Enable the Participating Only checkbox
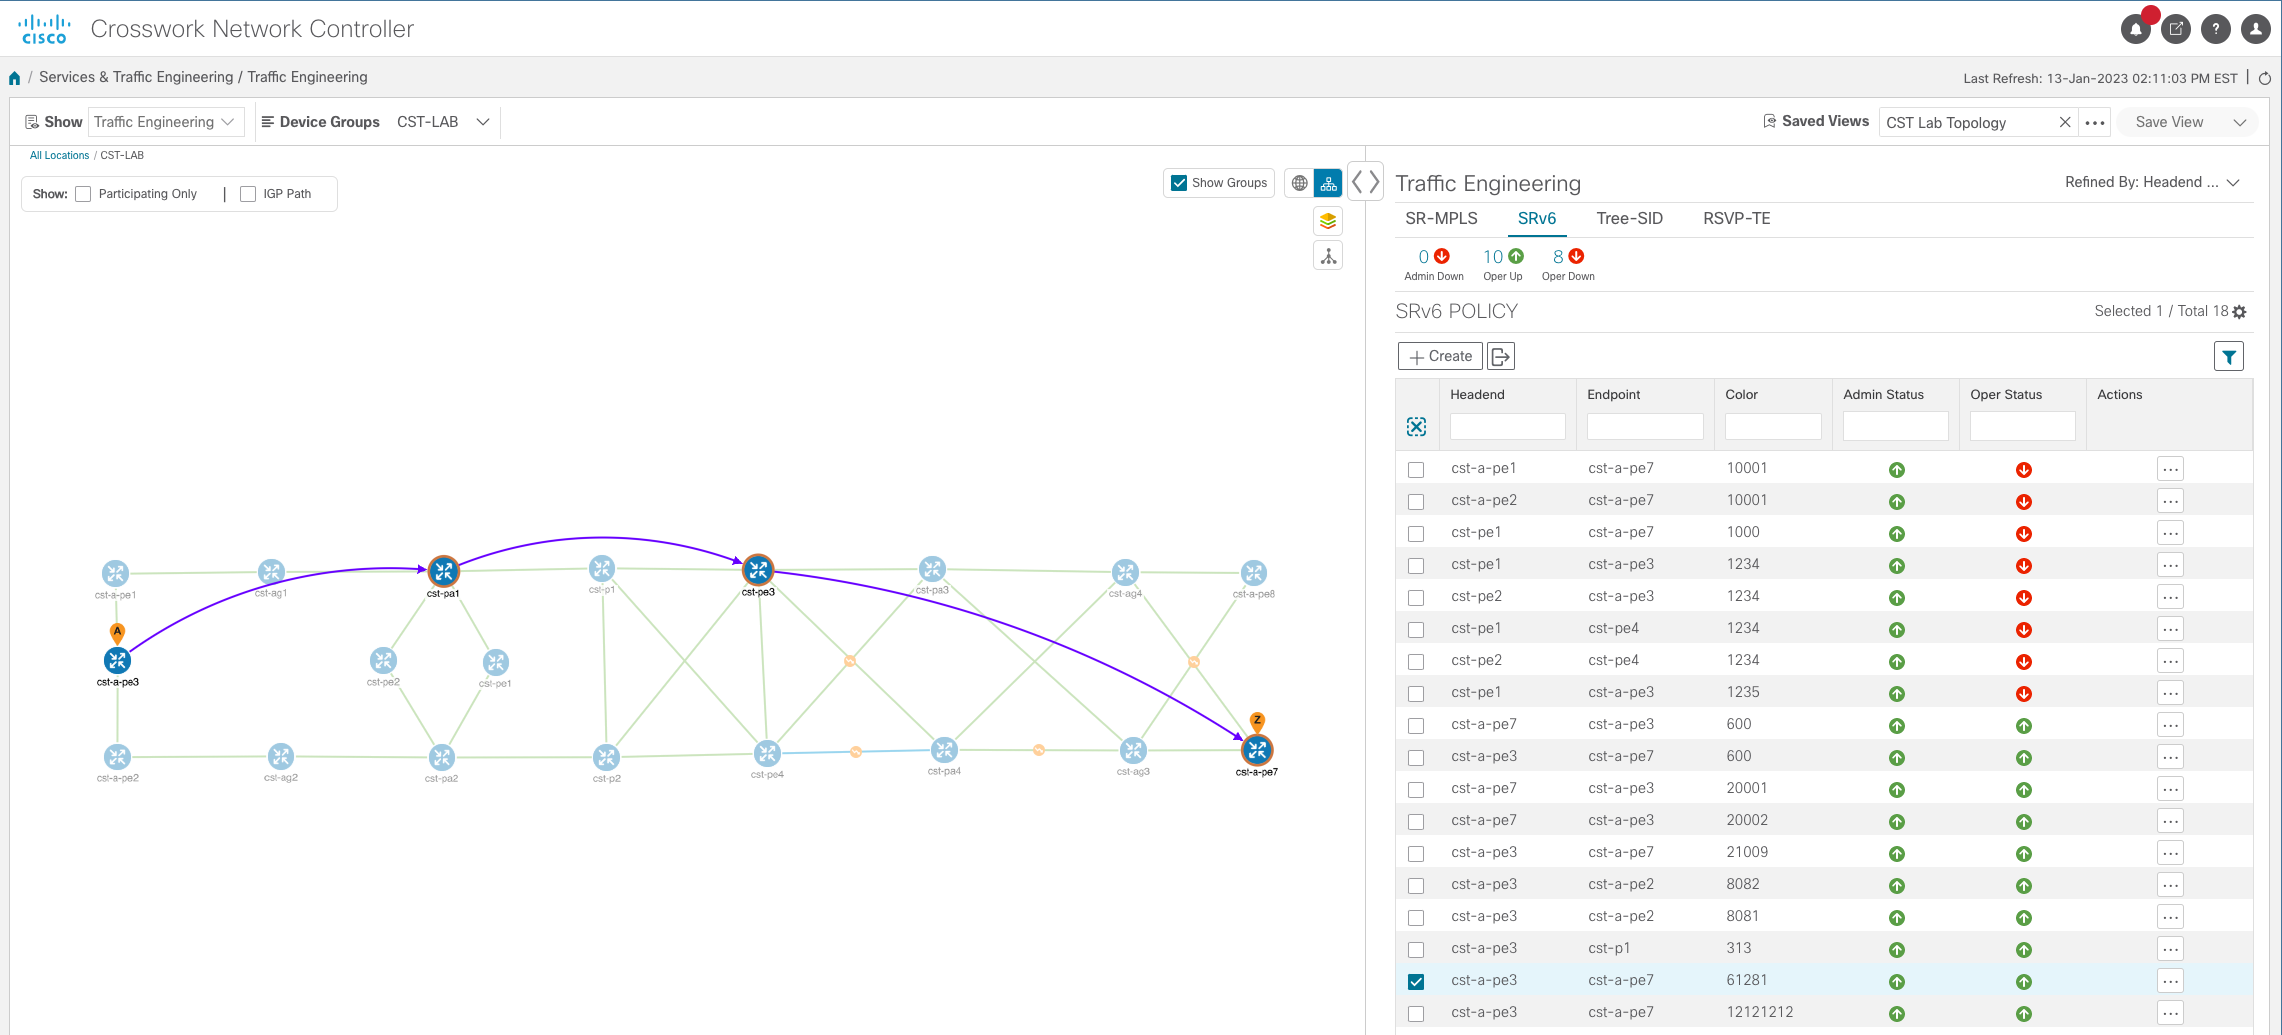 (x=84, y=194)
